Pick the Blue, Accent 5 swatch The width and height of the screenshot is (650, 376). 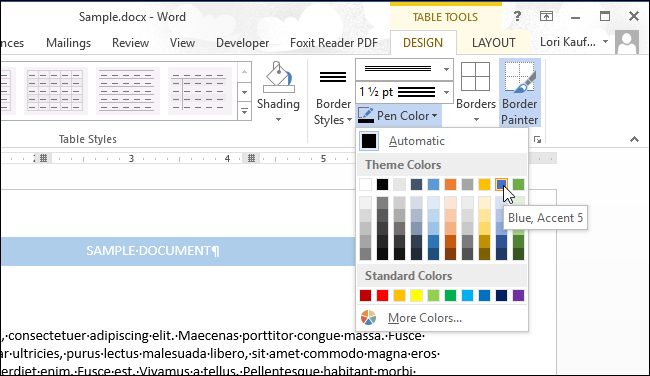click(x=501, y=184)
